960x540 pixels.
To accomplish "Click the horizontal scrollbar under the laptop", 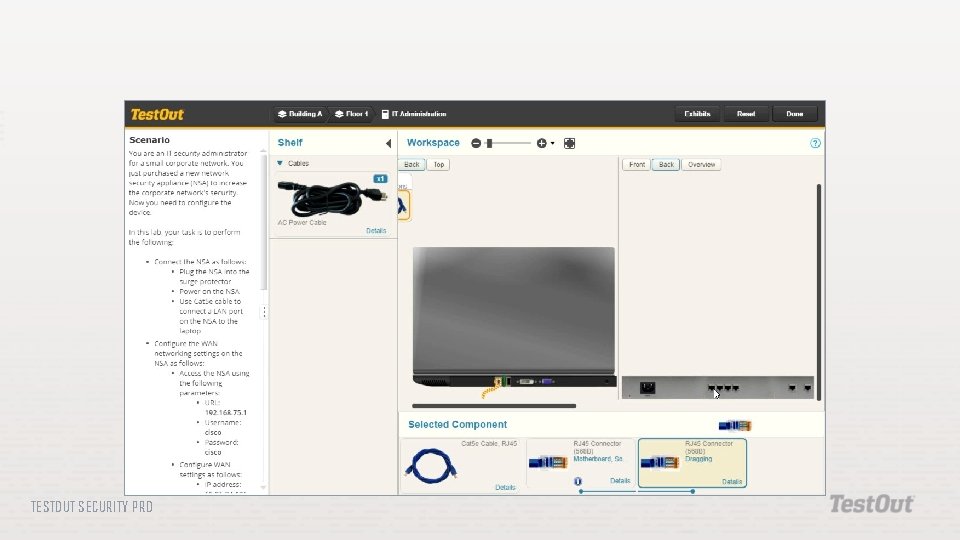I will coord(494,405).
